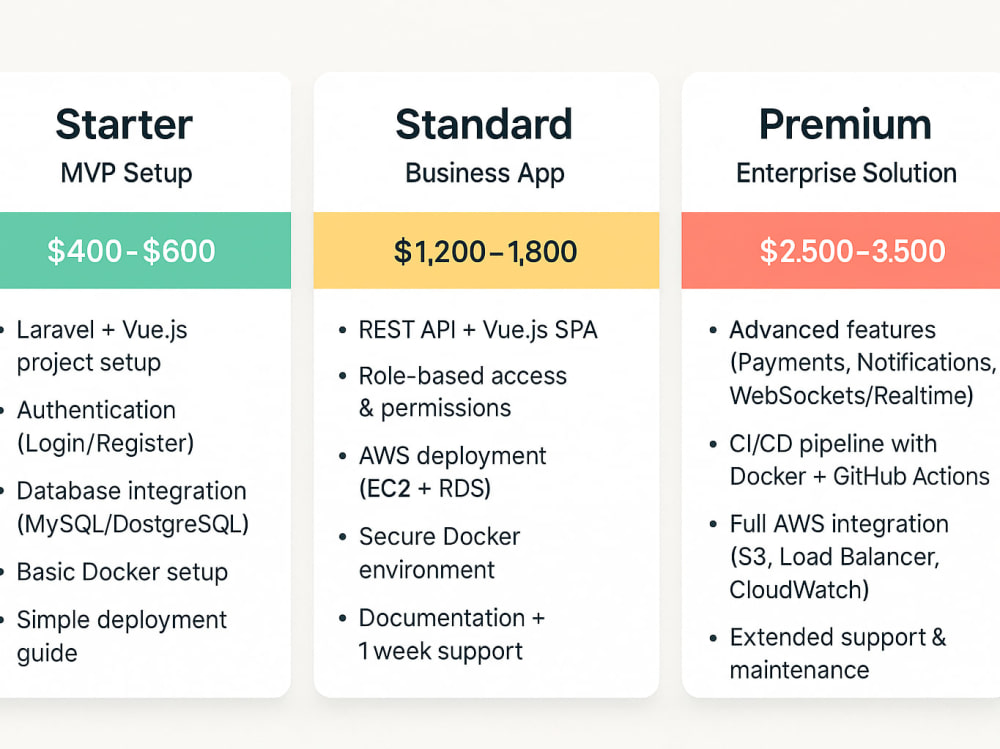The image size is (1000, 749).
Task: Click 'REST API + Vue.js SPA' feature
Action: click(478, 330)
